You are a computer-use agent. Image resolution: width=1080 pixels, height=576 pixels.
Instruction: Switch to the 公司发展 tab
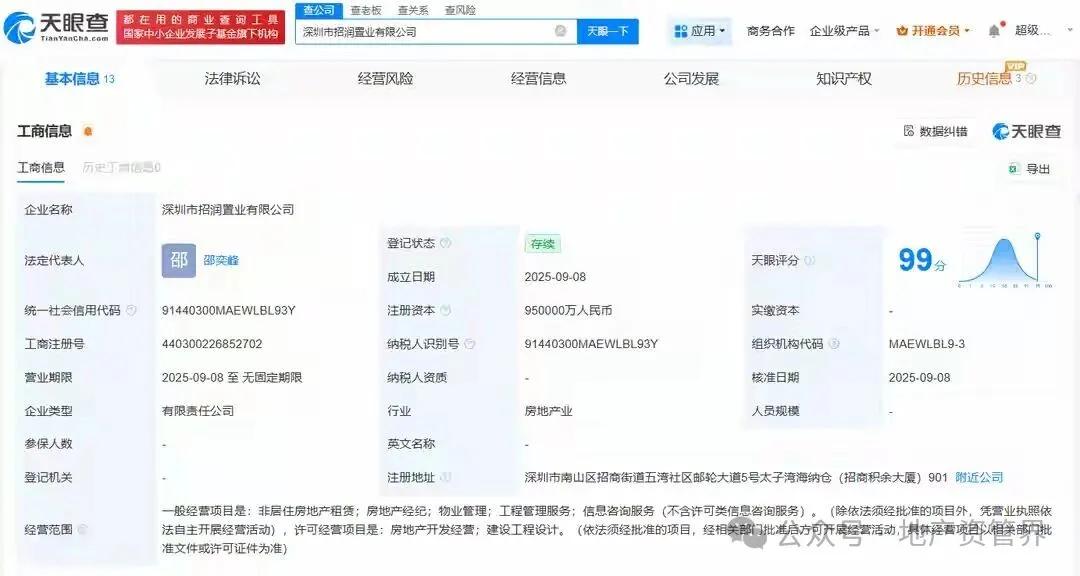(x=692, y=79)
